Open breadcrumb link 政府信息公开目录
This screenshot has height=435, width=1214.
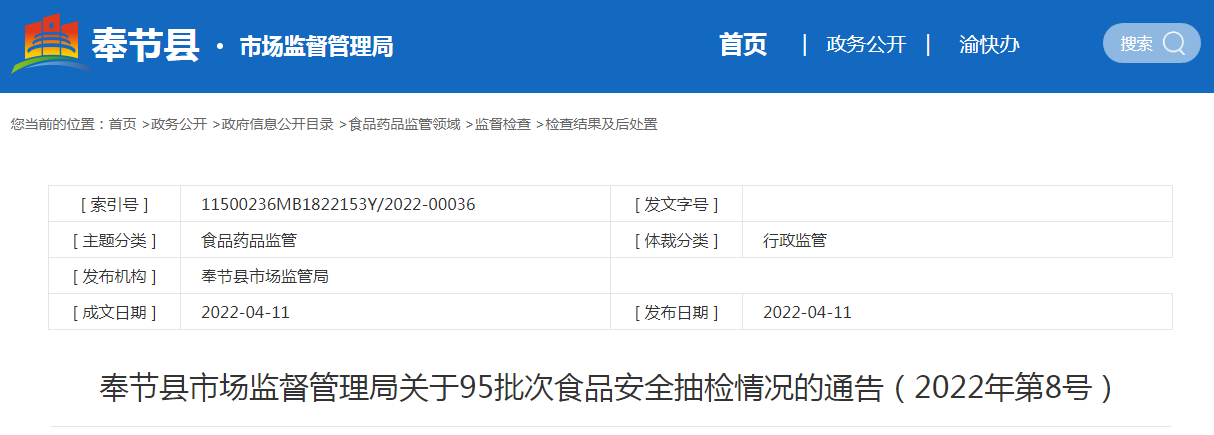278,124
